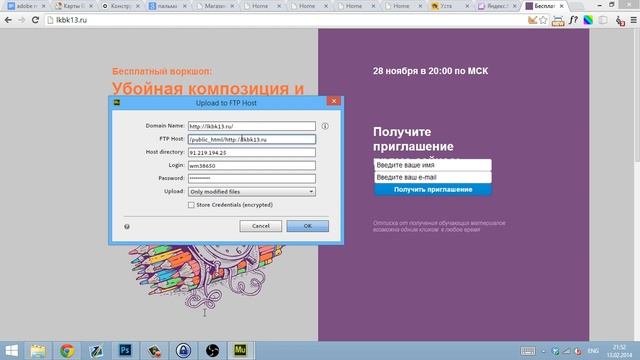Screen dimensions: 640x360
Task: Click the Password input field
Action: click(252, 178)
